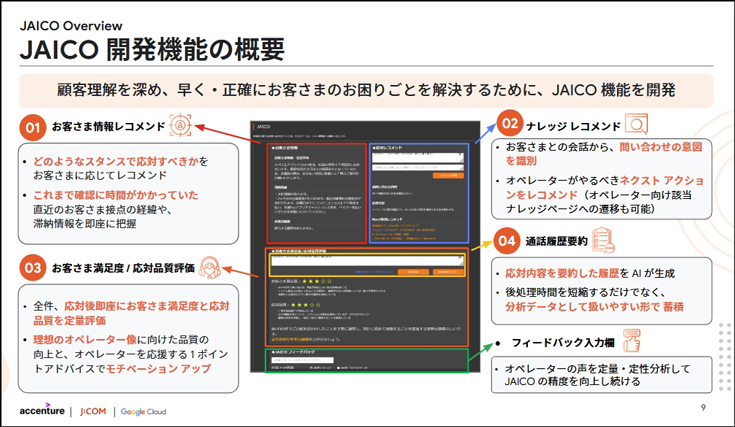This screenshot has width=735, height=427.
Task: Click the red text どのようなスタンスで応対すべきか
Action: pyautogui.click(x=115, y=162)
